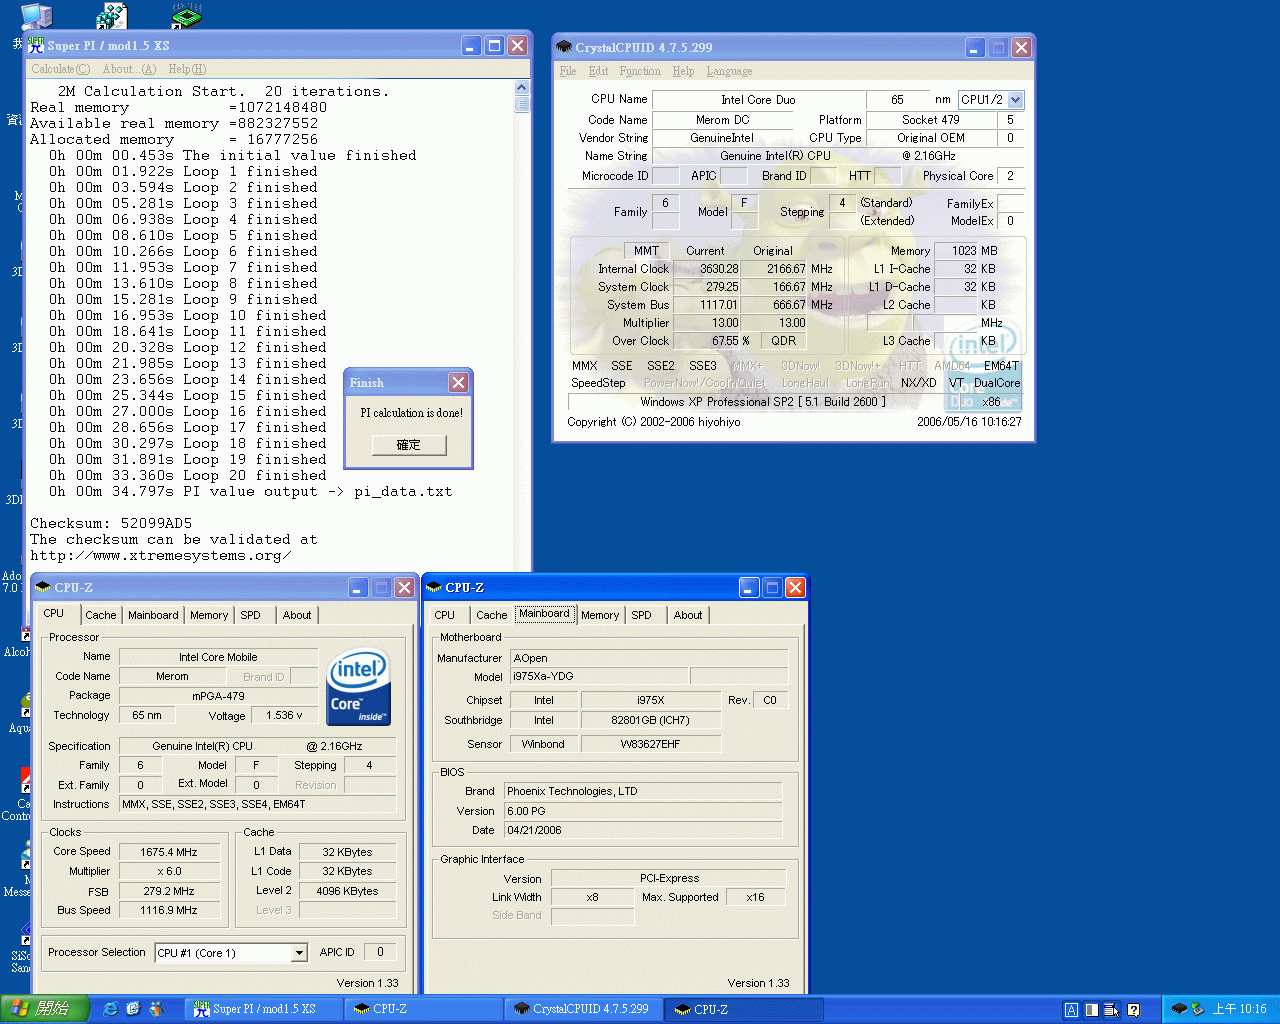Open the Function menu in CrystalCPUID
Screen dimensions: 1280x1024
pyautogui.click(x=639, y=71)
